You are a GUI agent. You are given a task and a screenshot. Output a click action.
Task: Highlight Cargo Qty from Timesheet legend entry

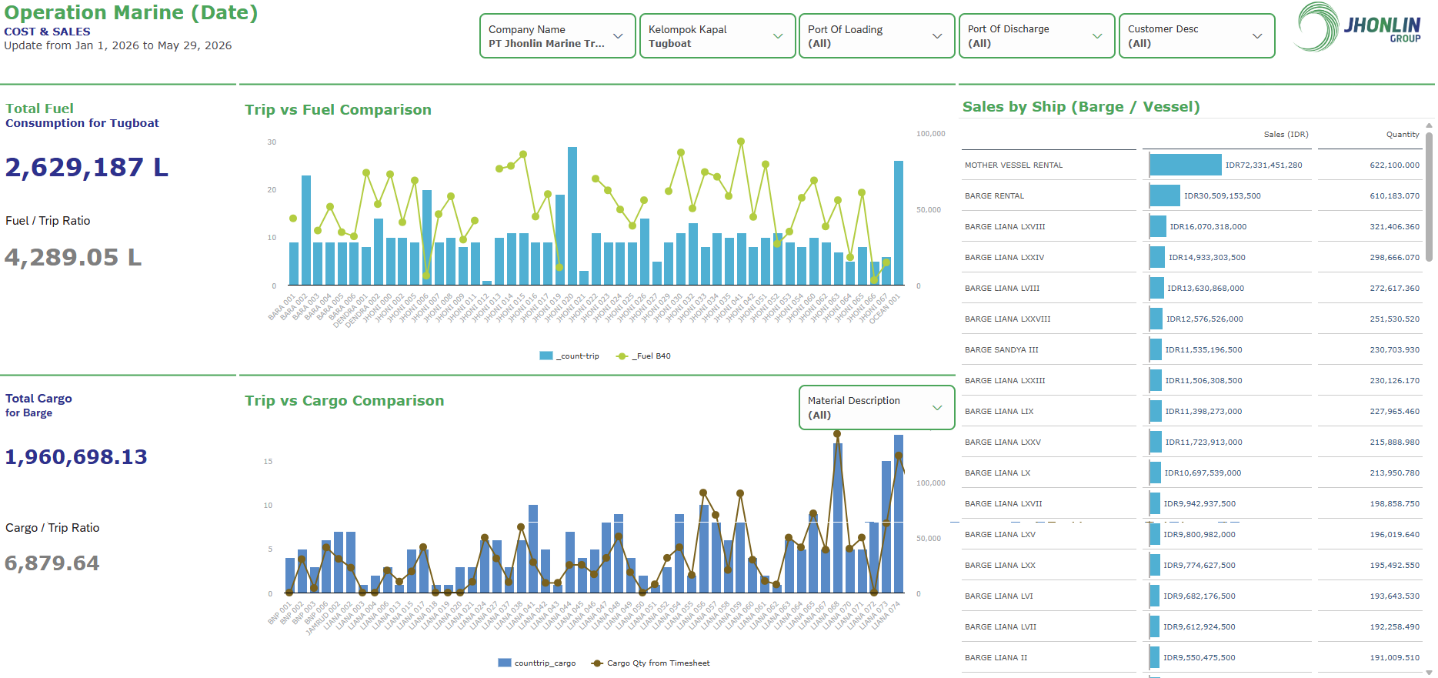click(x=650, y=663)
